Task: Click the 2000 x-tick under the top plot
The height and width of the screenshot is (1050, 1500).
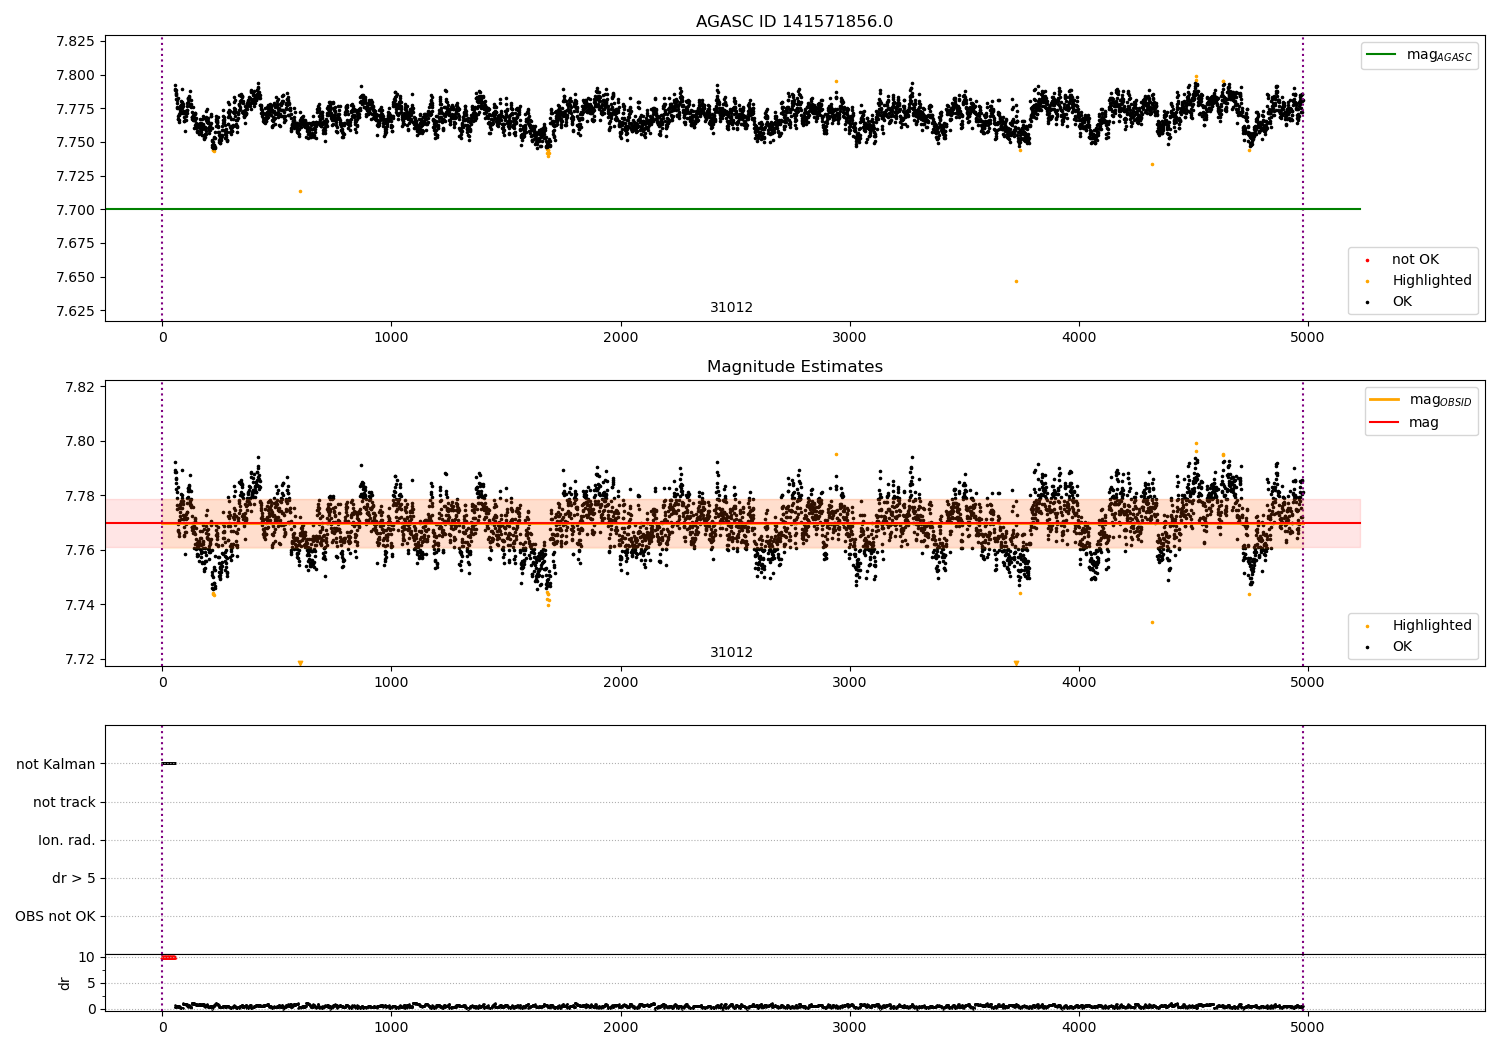Action: pos(620,337)
